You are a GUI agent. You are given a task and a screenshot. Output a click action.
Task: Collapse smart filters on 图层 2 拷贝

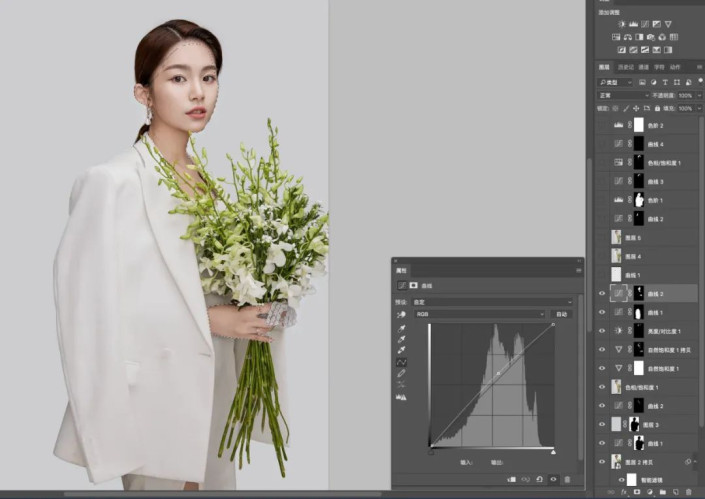coord(695,462)
